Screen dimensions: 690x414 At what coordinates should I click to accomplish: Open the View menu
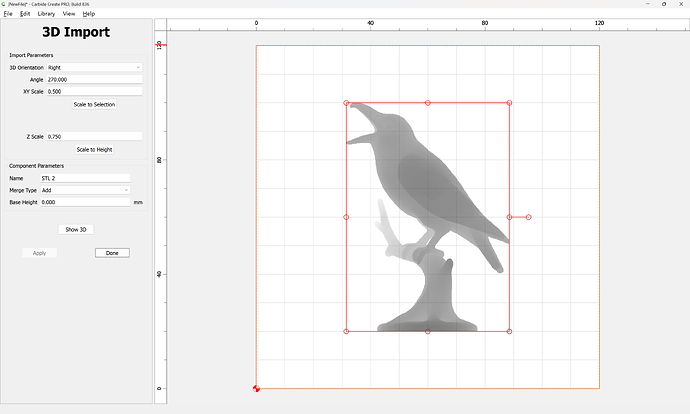coord(69,14)
